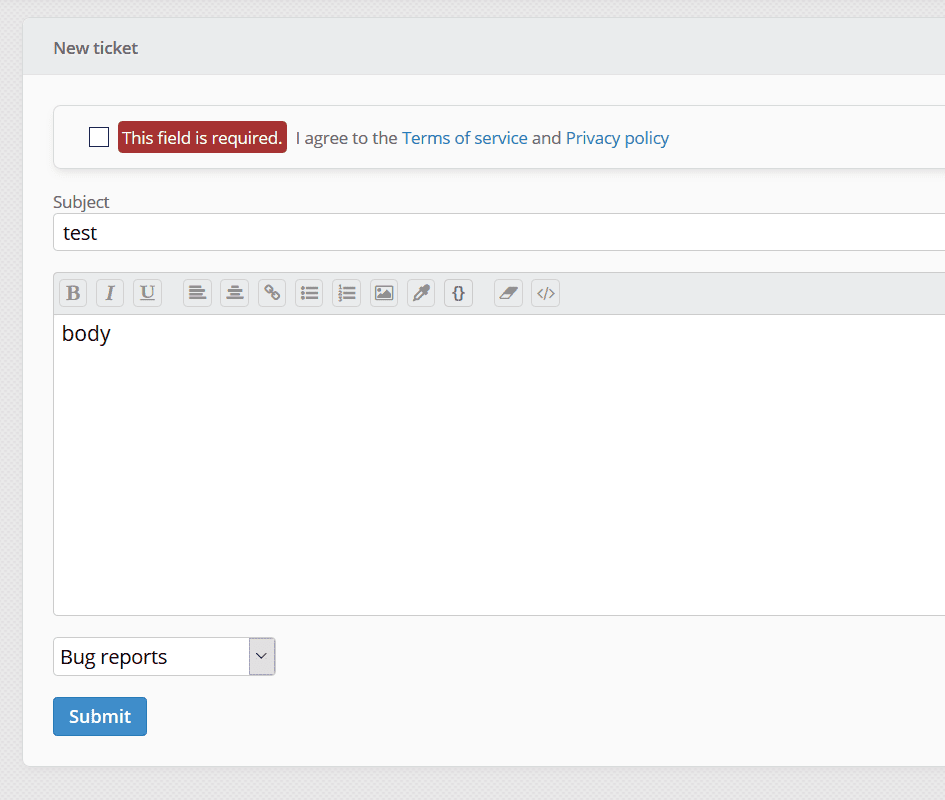This screenshot has width=945, height=800.
Task: Submit the new ticket
Action: coord(99,716)
